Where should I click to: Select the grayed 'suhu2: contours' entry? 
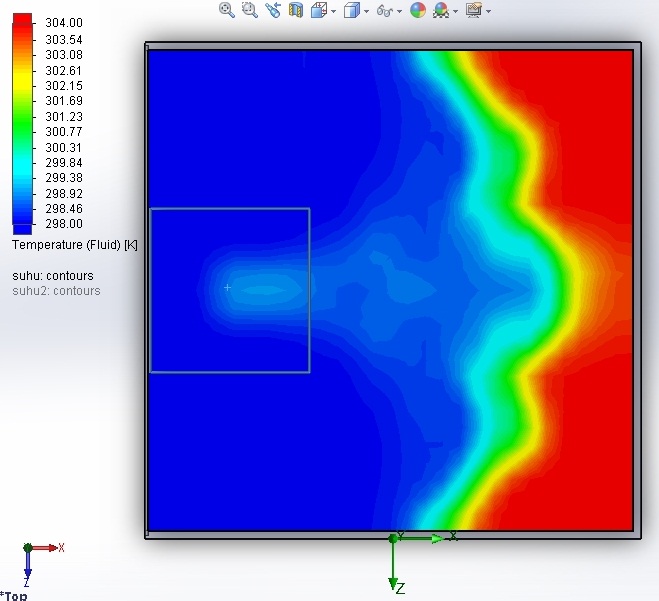[x=56, y=291]
